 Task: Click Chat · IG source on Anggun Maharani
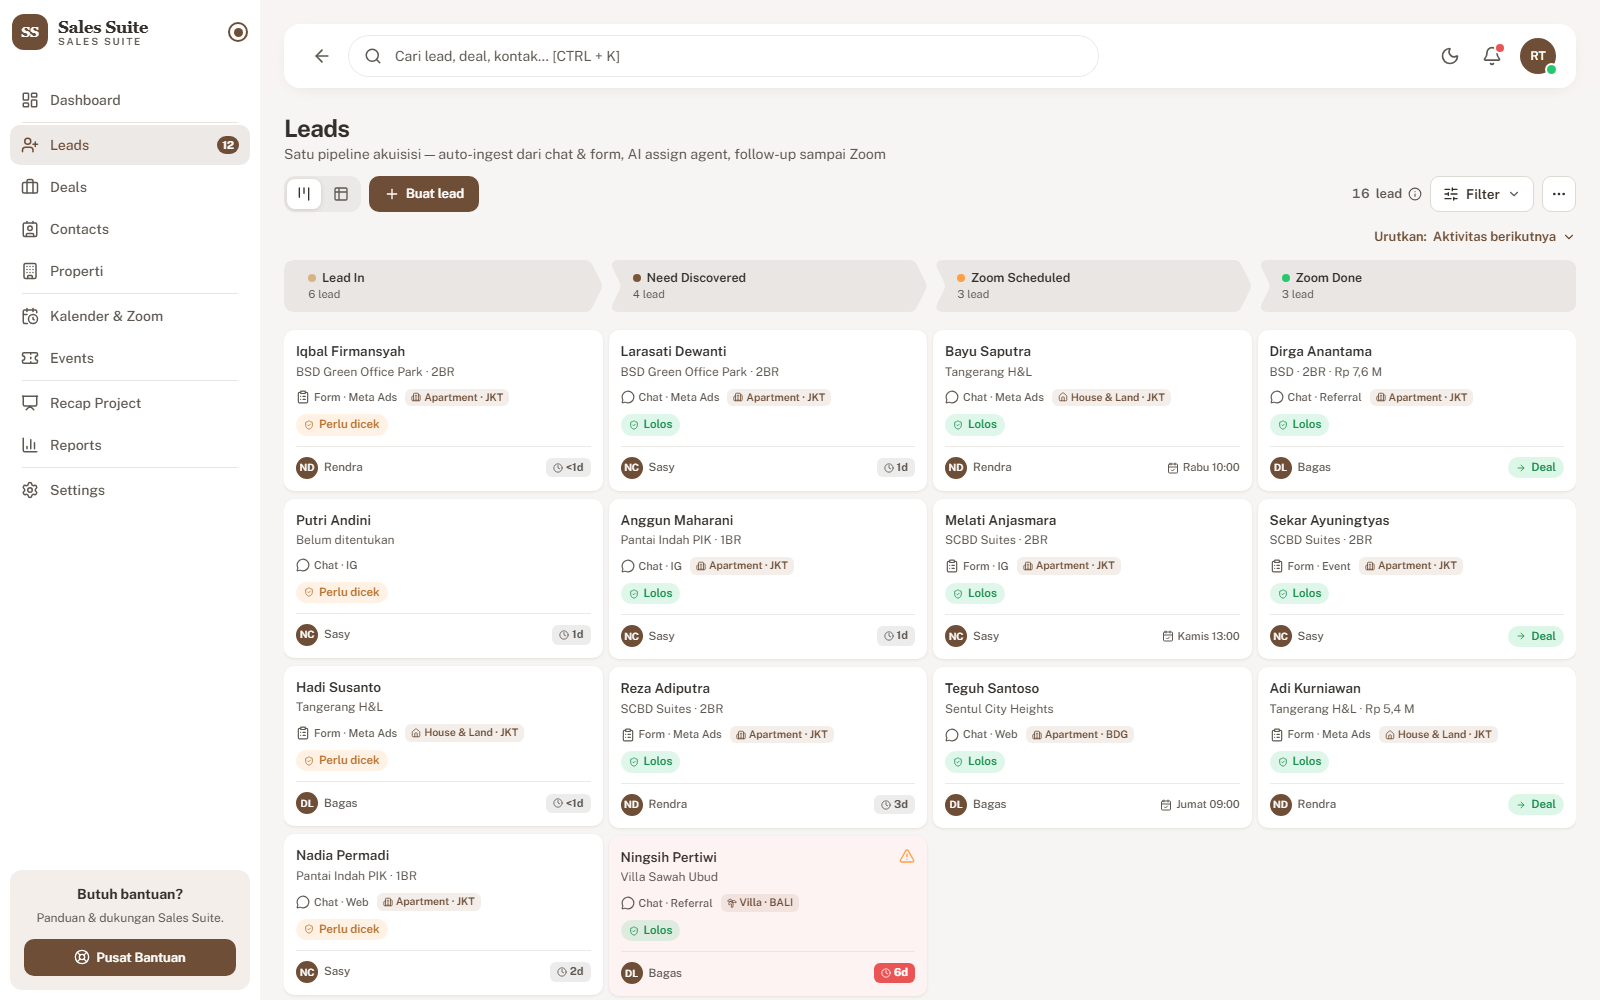tap(651, 566)
